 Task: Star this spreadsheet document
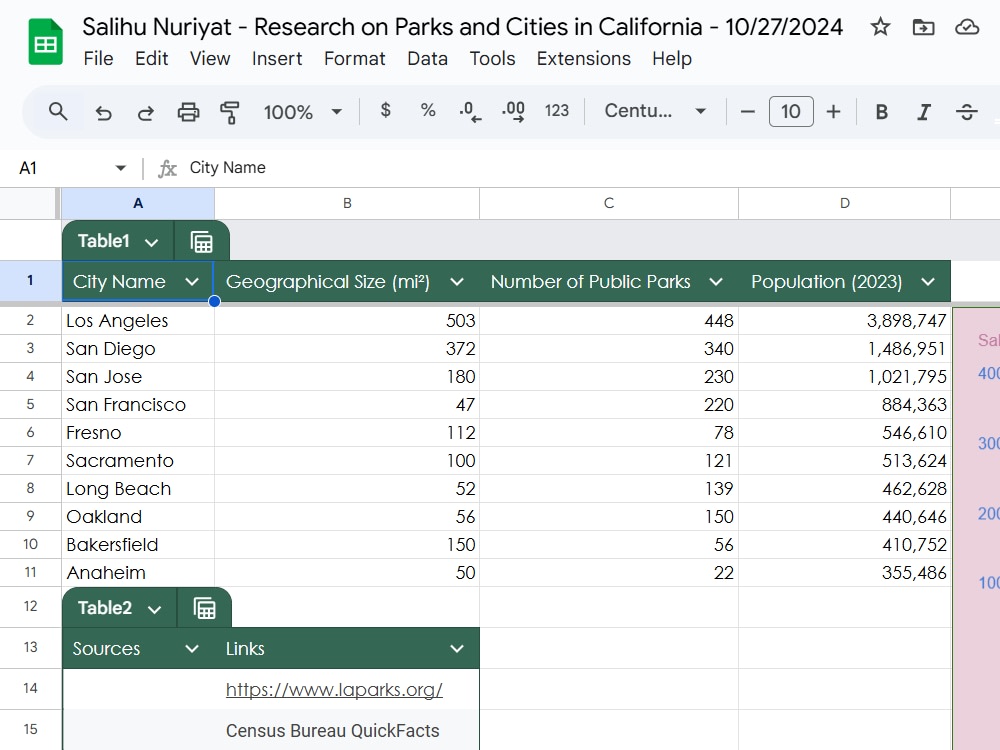point(880,27)
